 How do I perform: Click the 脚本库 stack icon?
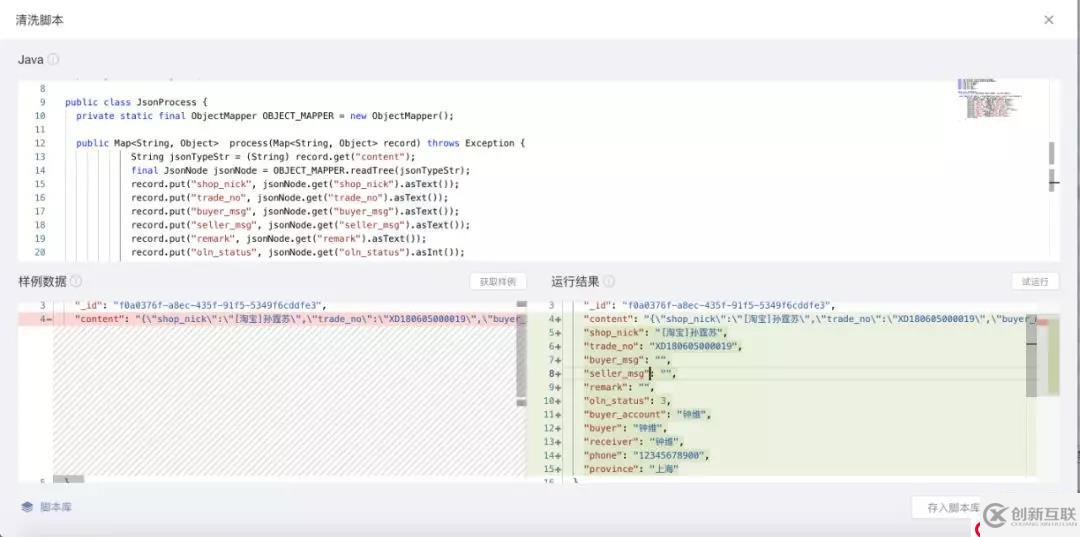pyautogui.click(x=27, y=507)
